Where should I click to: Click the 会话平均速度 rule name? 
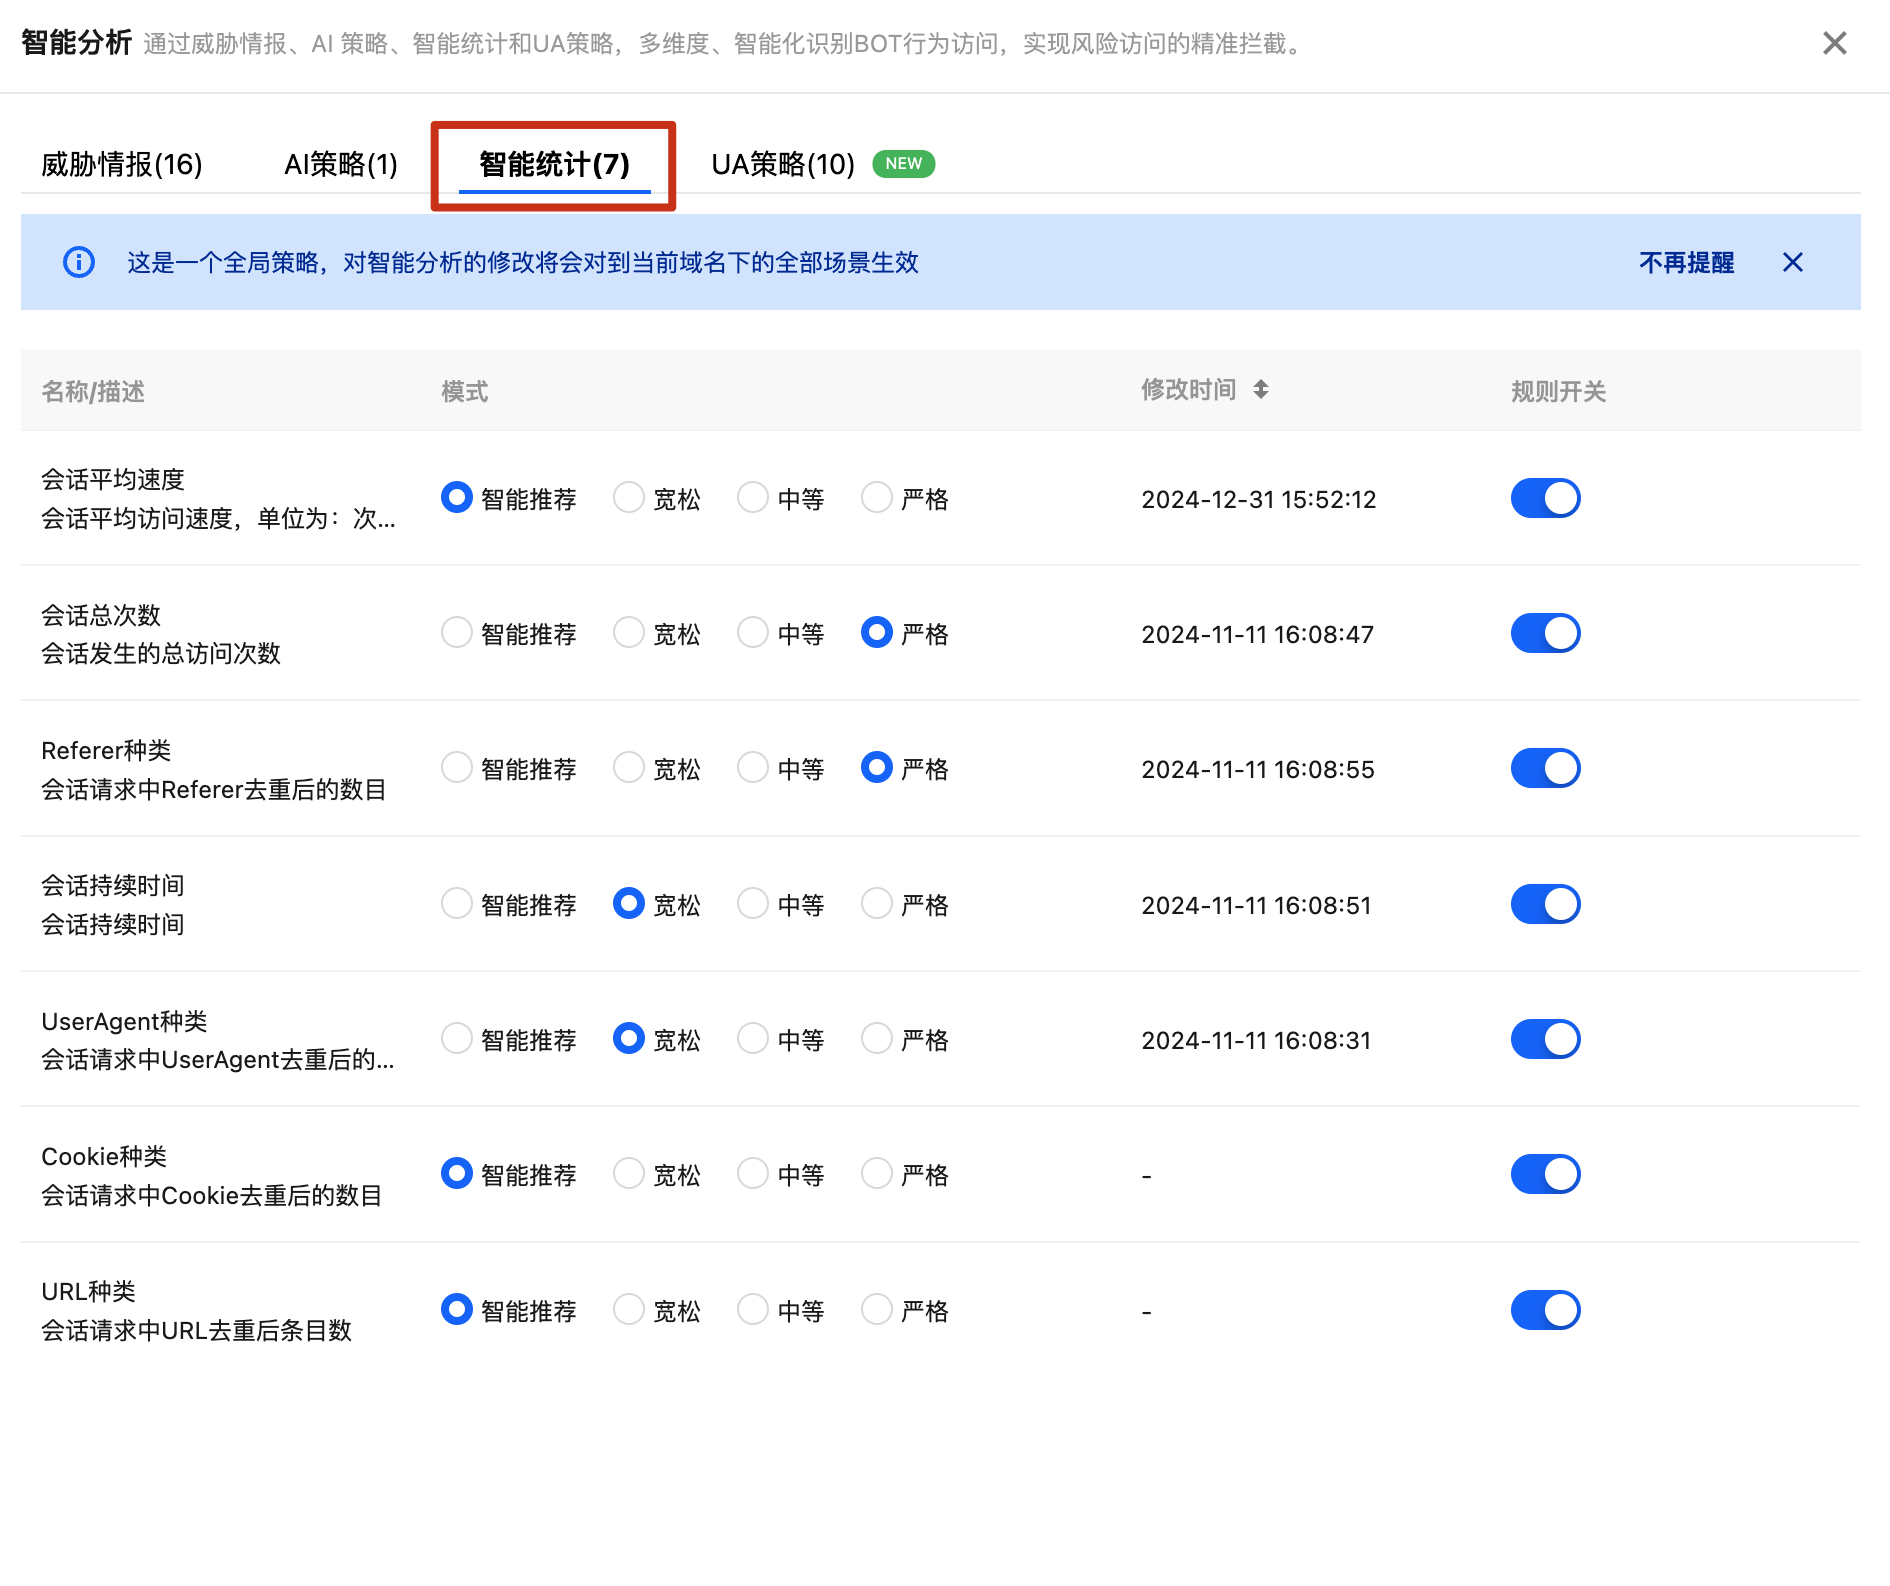[x=113, y=479]
